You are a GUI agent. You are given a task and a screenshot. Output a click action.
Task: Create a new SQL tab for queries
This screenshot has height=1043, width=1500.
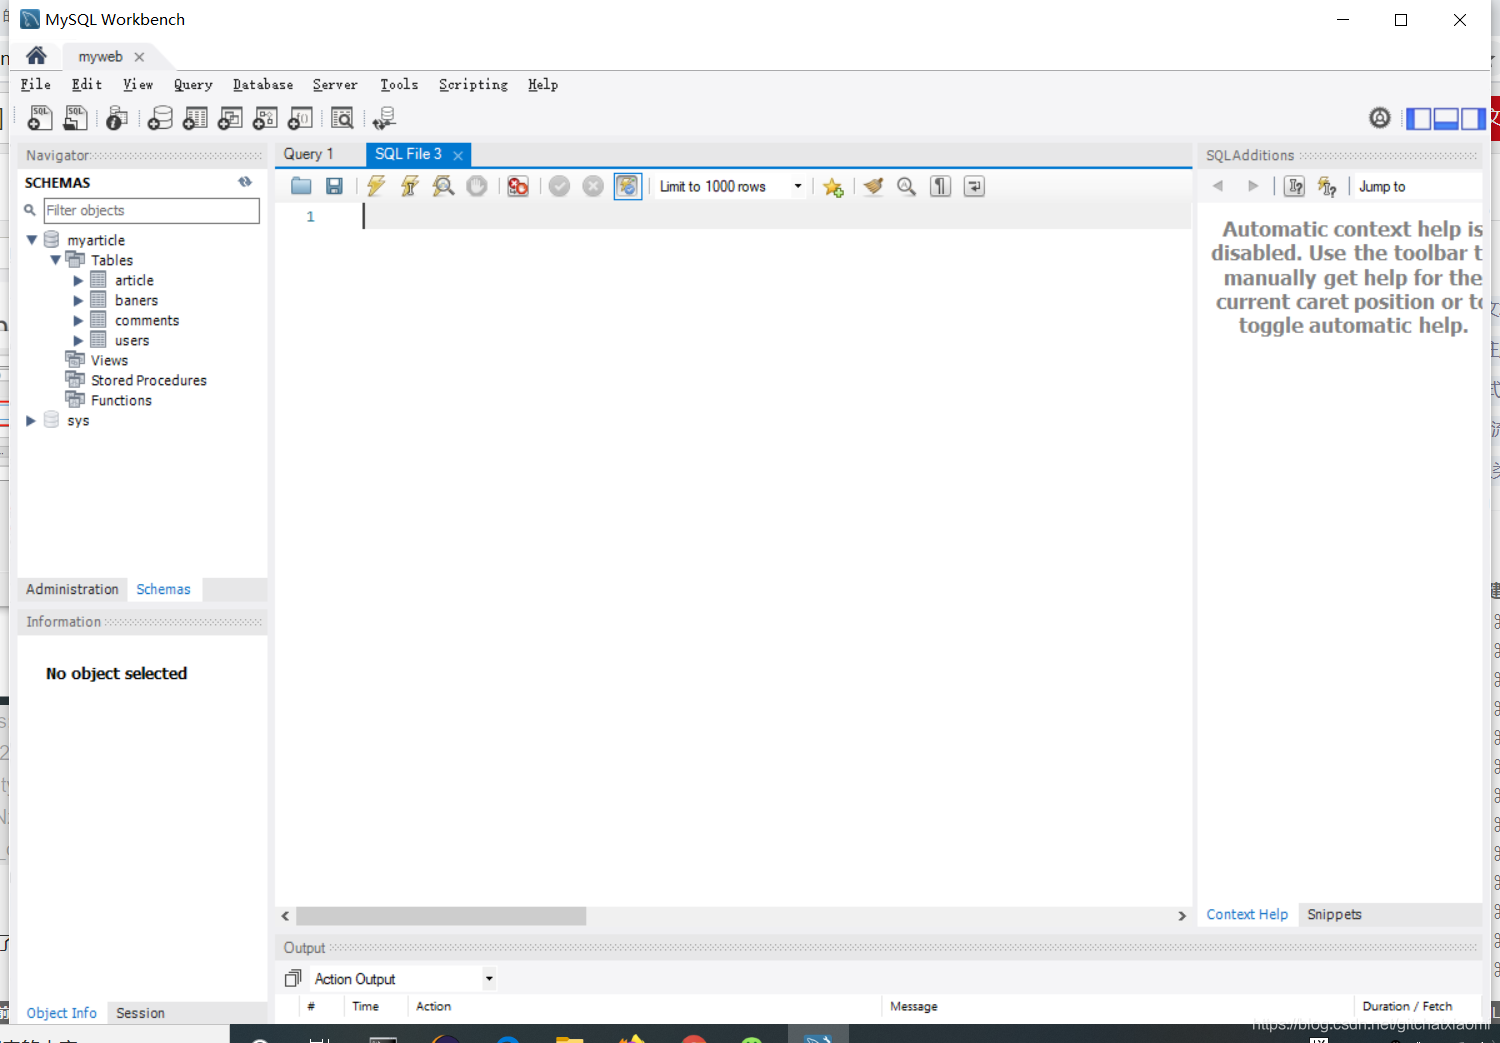click(x=40, y=118)
